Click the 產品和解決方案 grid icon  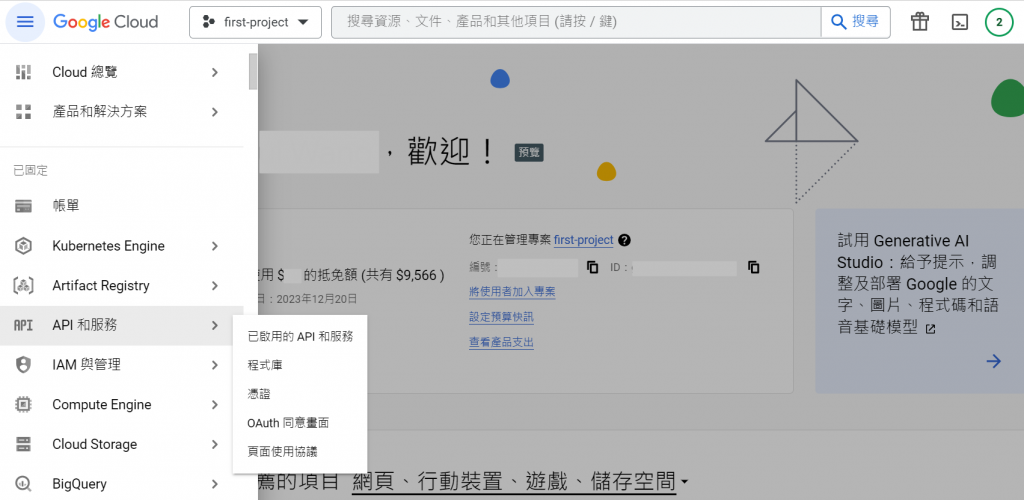click(x=24, y=112)
